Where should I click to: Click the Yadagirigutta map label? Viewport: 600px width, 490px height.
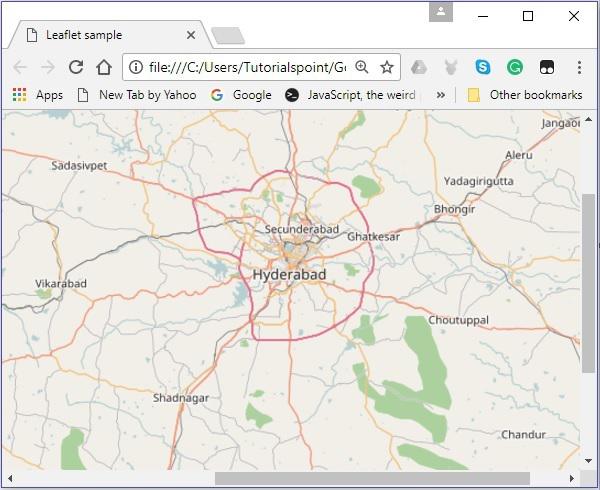pos(478,181)
